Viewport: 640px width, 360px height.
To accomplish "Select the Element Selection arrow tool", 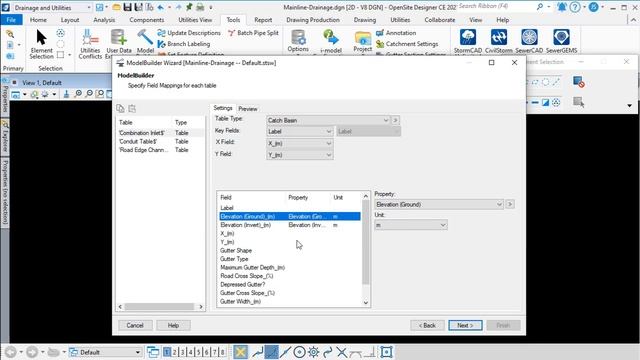I will point(41,44).
